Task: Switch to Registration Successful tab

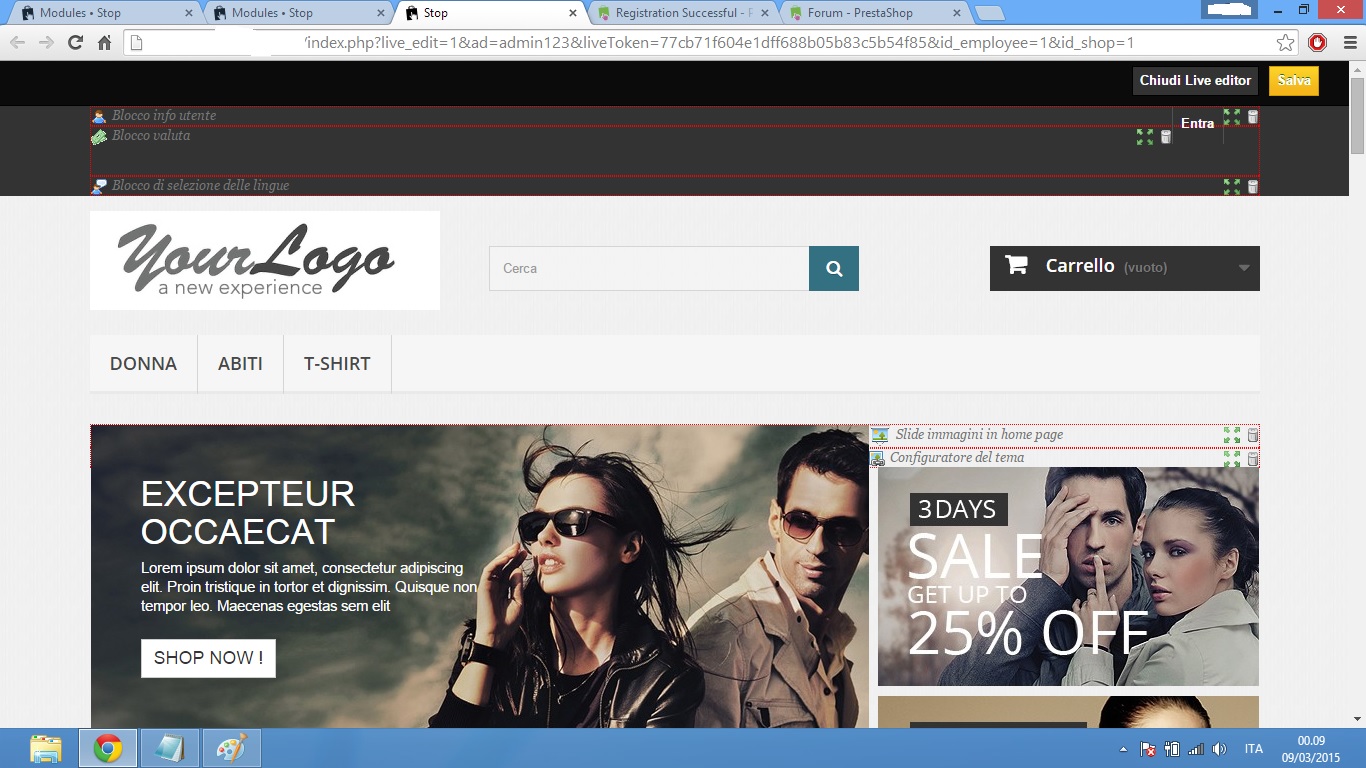Action: coord(682,13)
